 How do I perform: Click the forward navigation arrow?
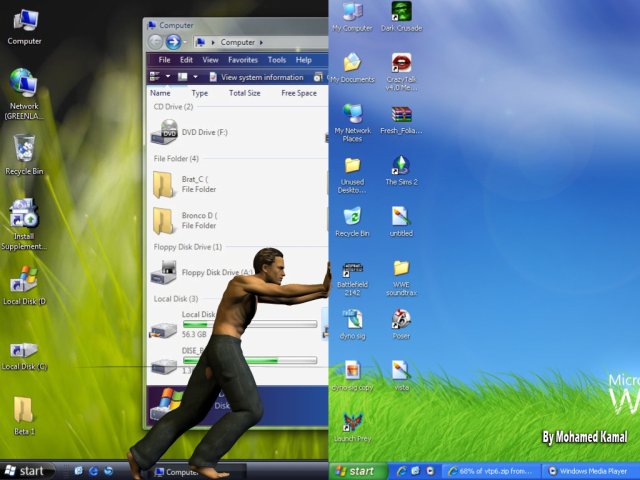(x=173, y=42)
